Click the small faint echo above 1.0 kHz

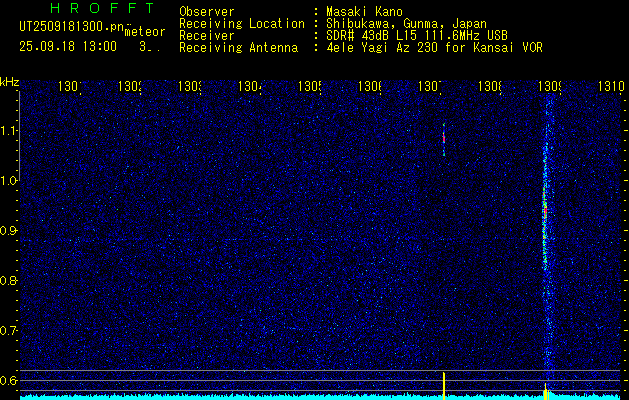[444, 139]
